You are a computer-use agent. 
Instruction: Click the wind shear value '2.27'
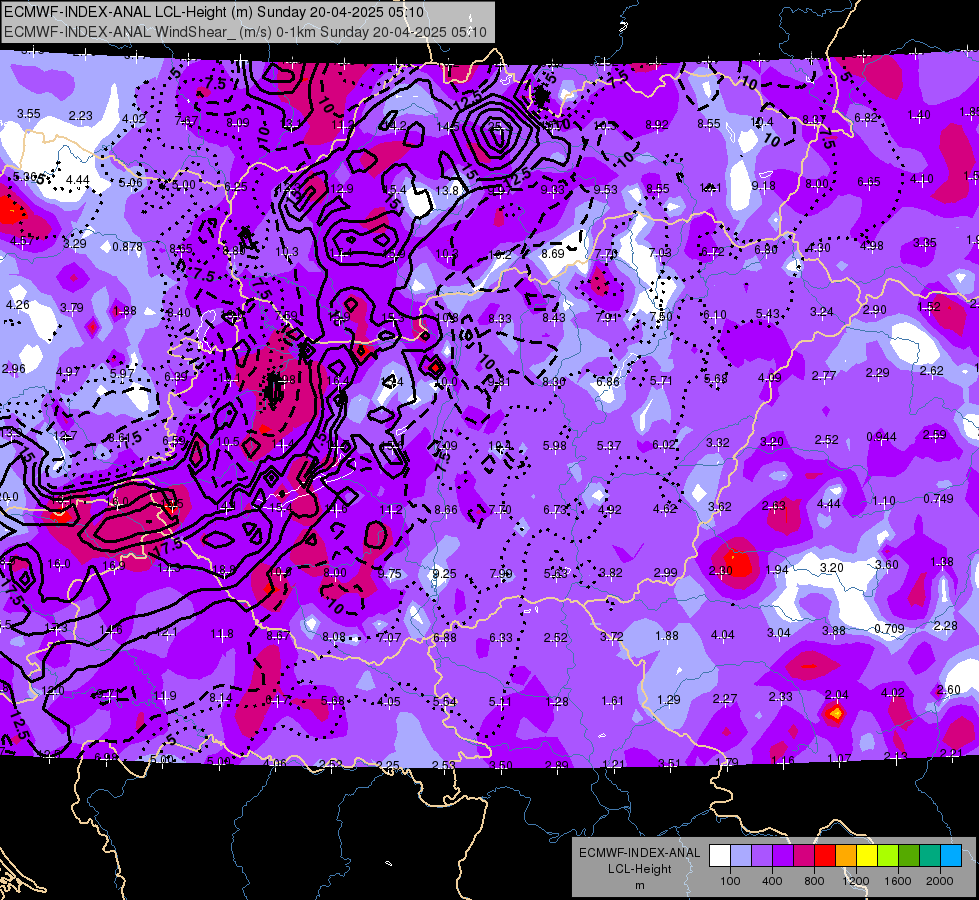pyautogui.click(x=725, y=699)
